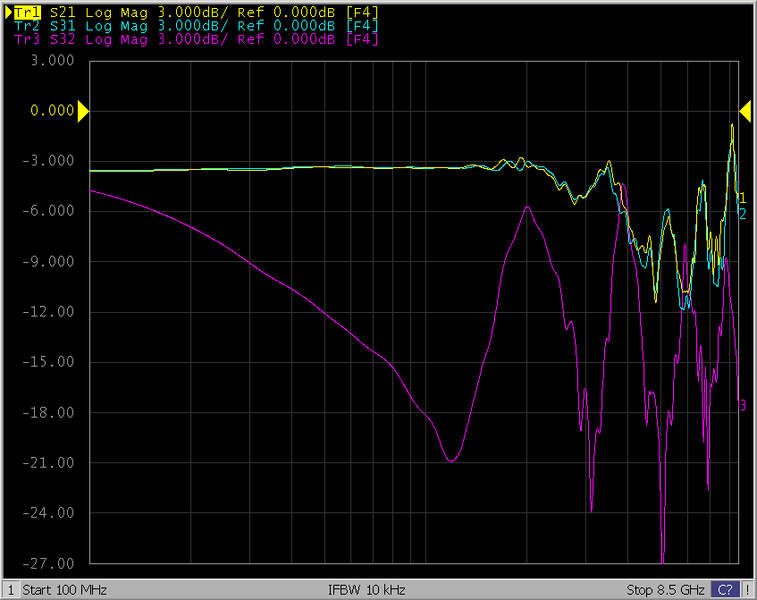Activate the Tr3 S32 trace
Image resolution: width=757 pixels, height=600 pixels.
[25, 40]
